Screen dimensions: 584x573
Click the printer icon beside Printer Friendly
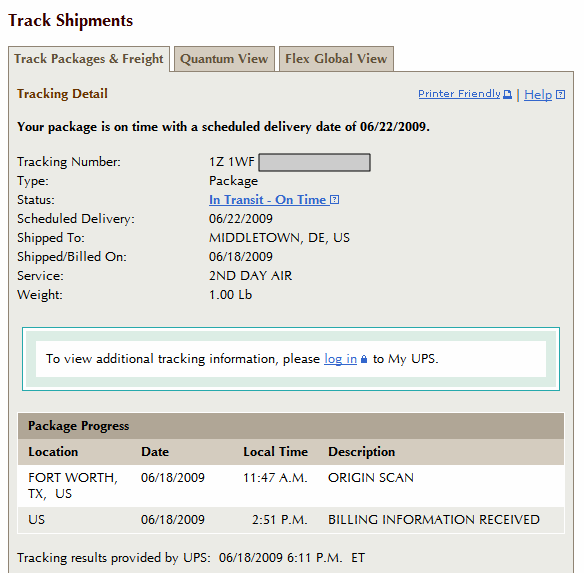pyautogui.click(x=507, y=94)
